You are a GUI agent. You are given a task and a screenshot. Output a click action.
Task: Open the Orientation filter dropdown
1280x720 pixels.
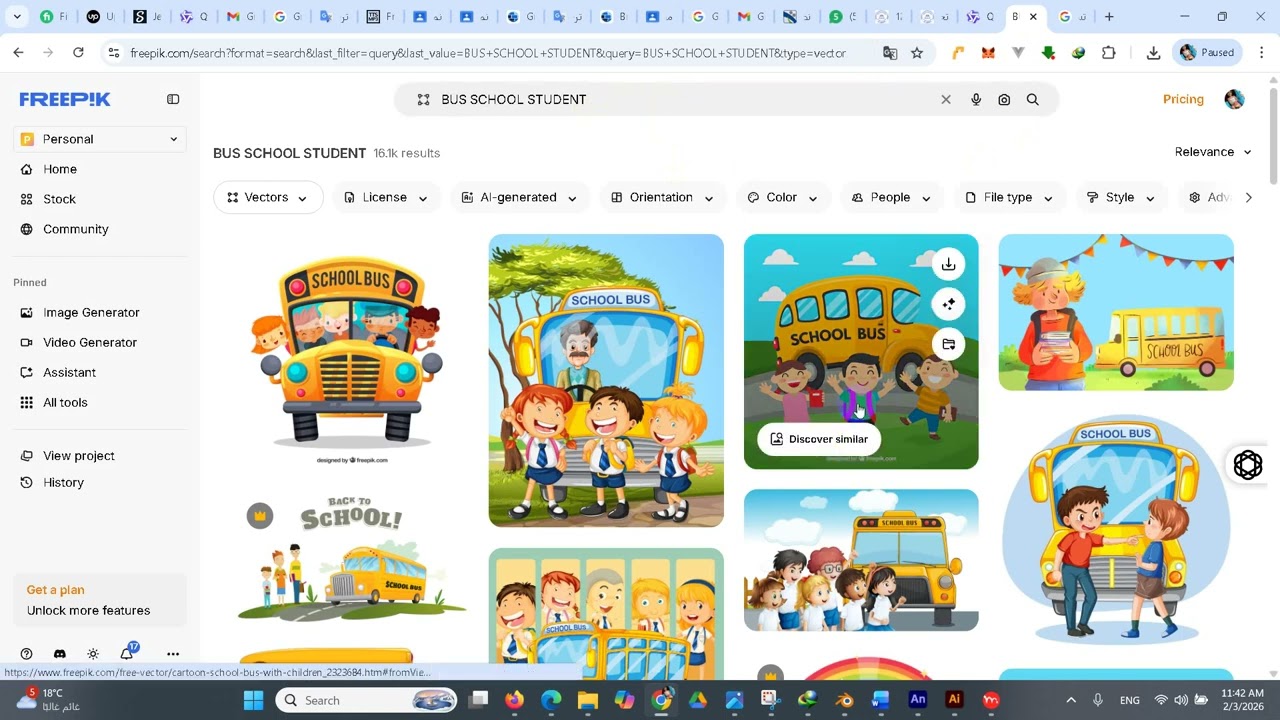[x=662, y=197]
